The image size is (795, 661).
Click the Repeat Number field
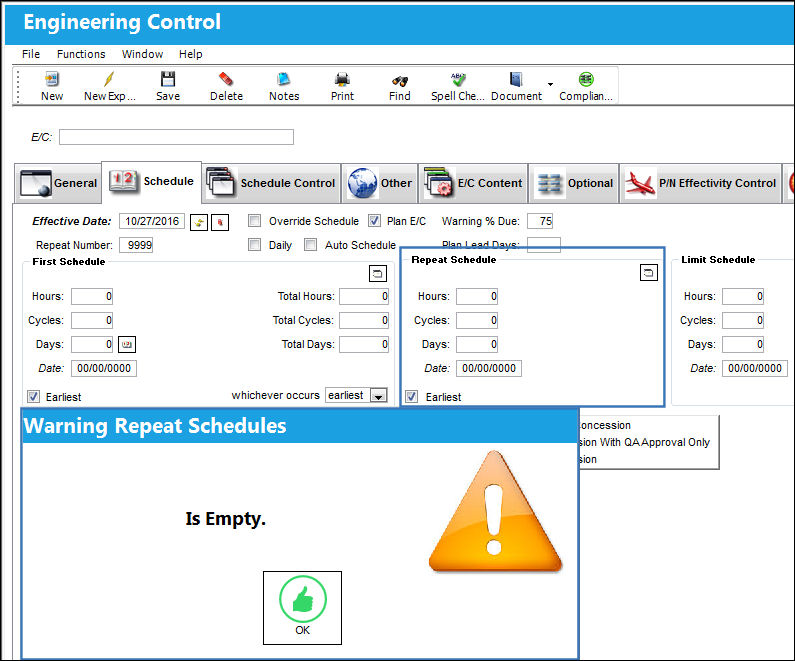tap(136, 245)
